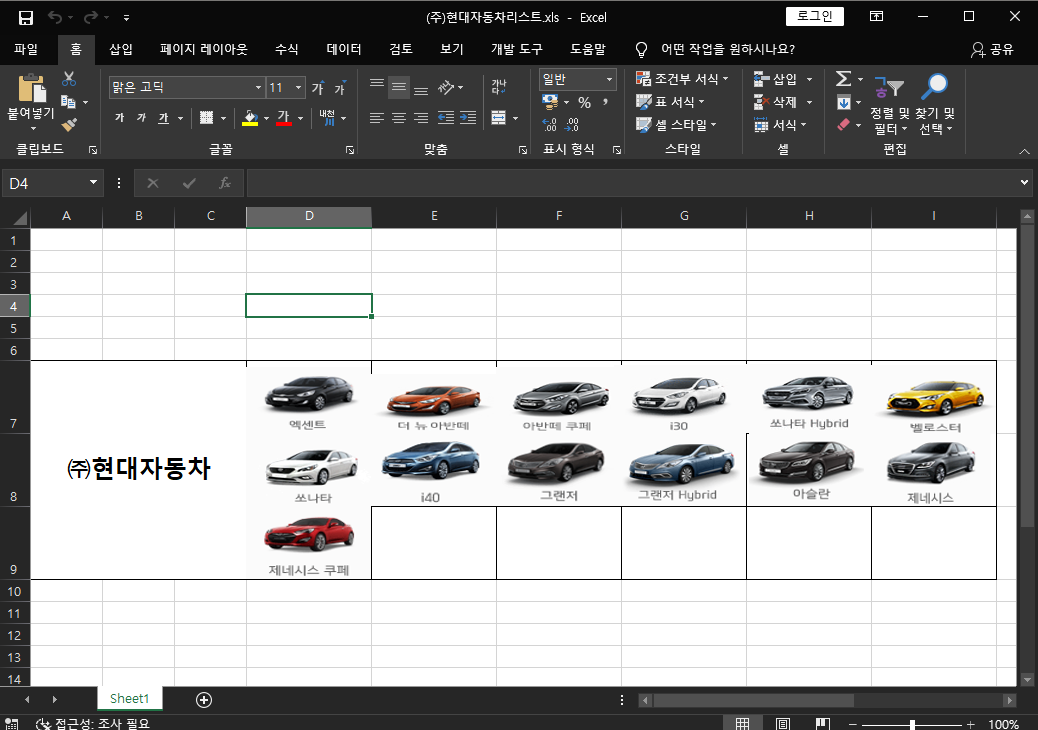Click the Cut scissors icon
Viewport: 1038px width, 730px height.
pyautogui.click(x=69, y=79)
